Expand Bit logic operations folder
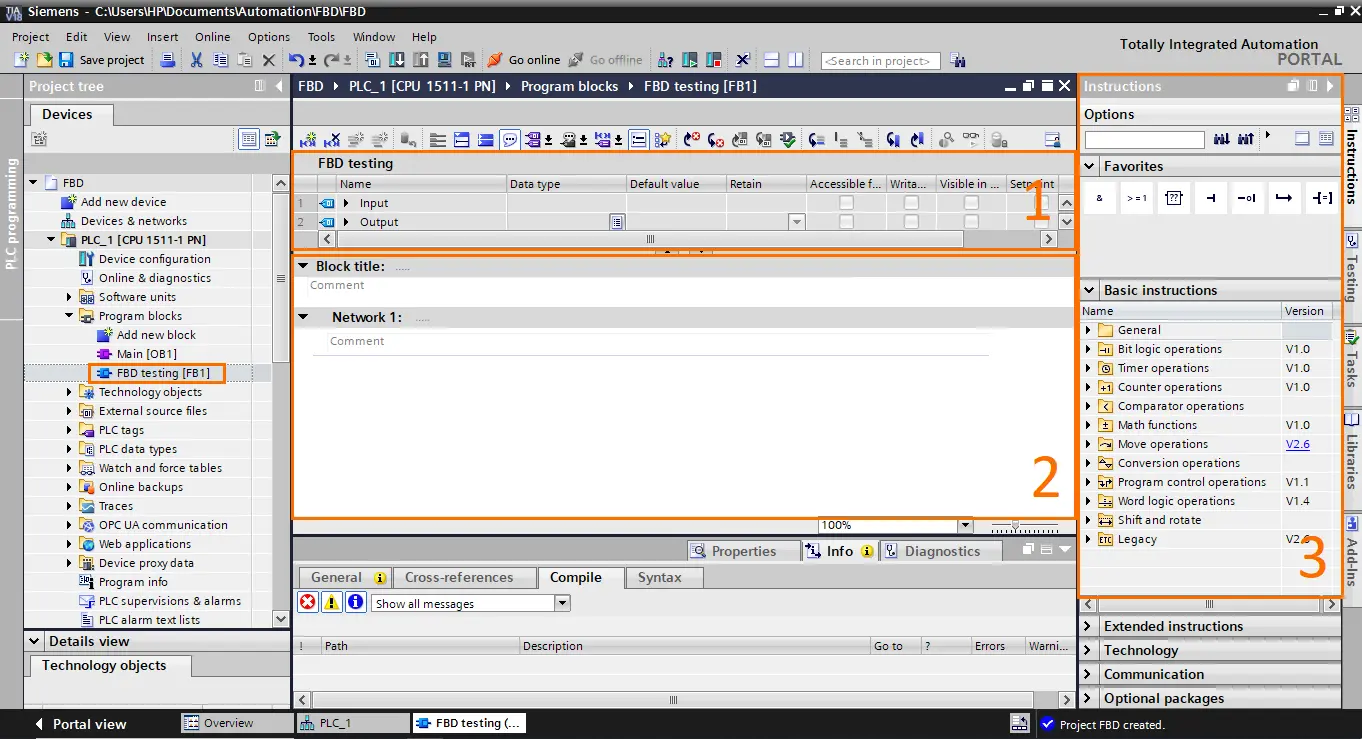 pos(1089,349)
